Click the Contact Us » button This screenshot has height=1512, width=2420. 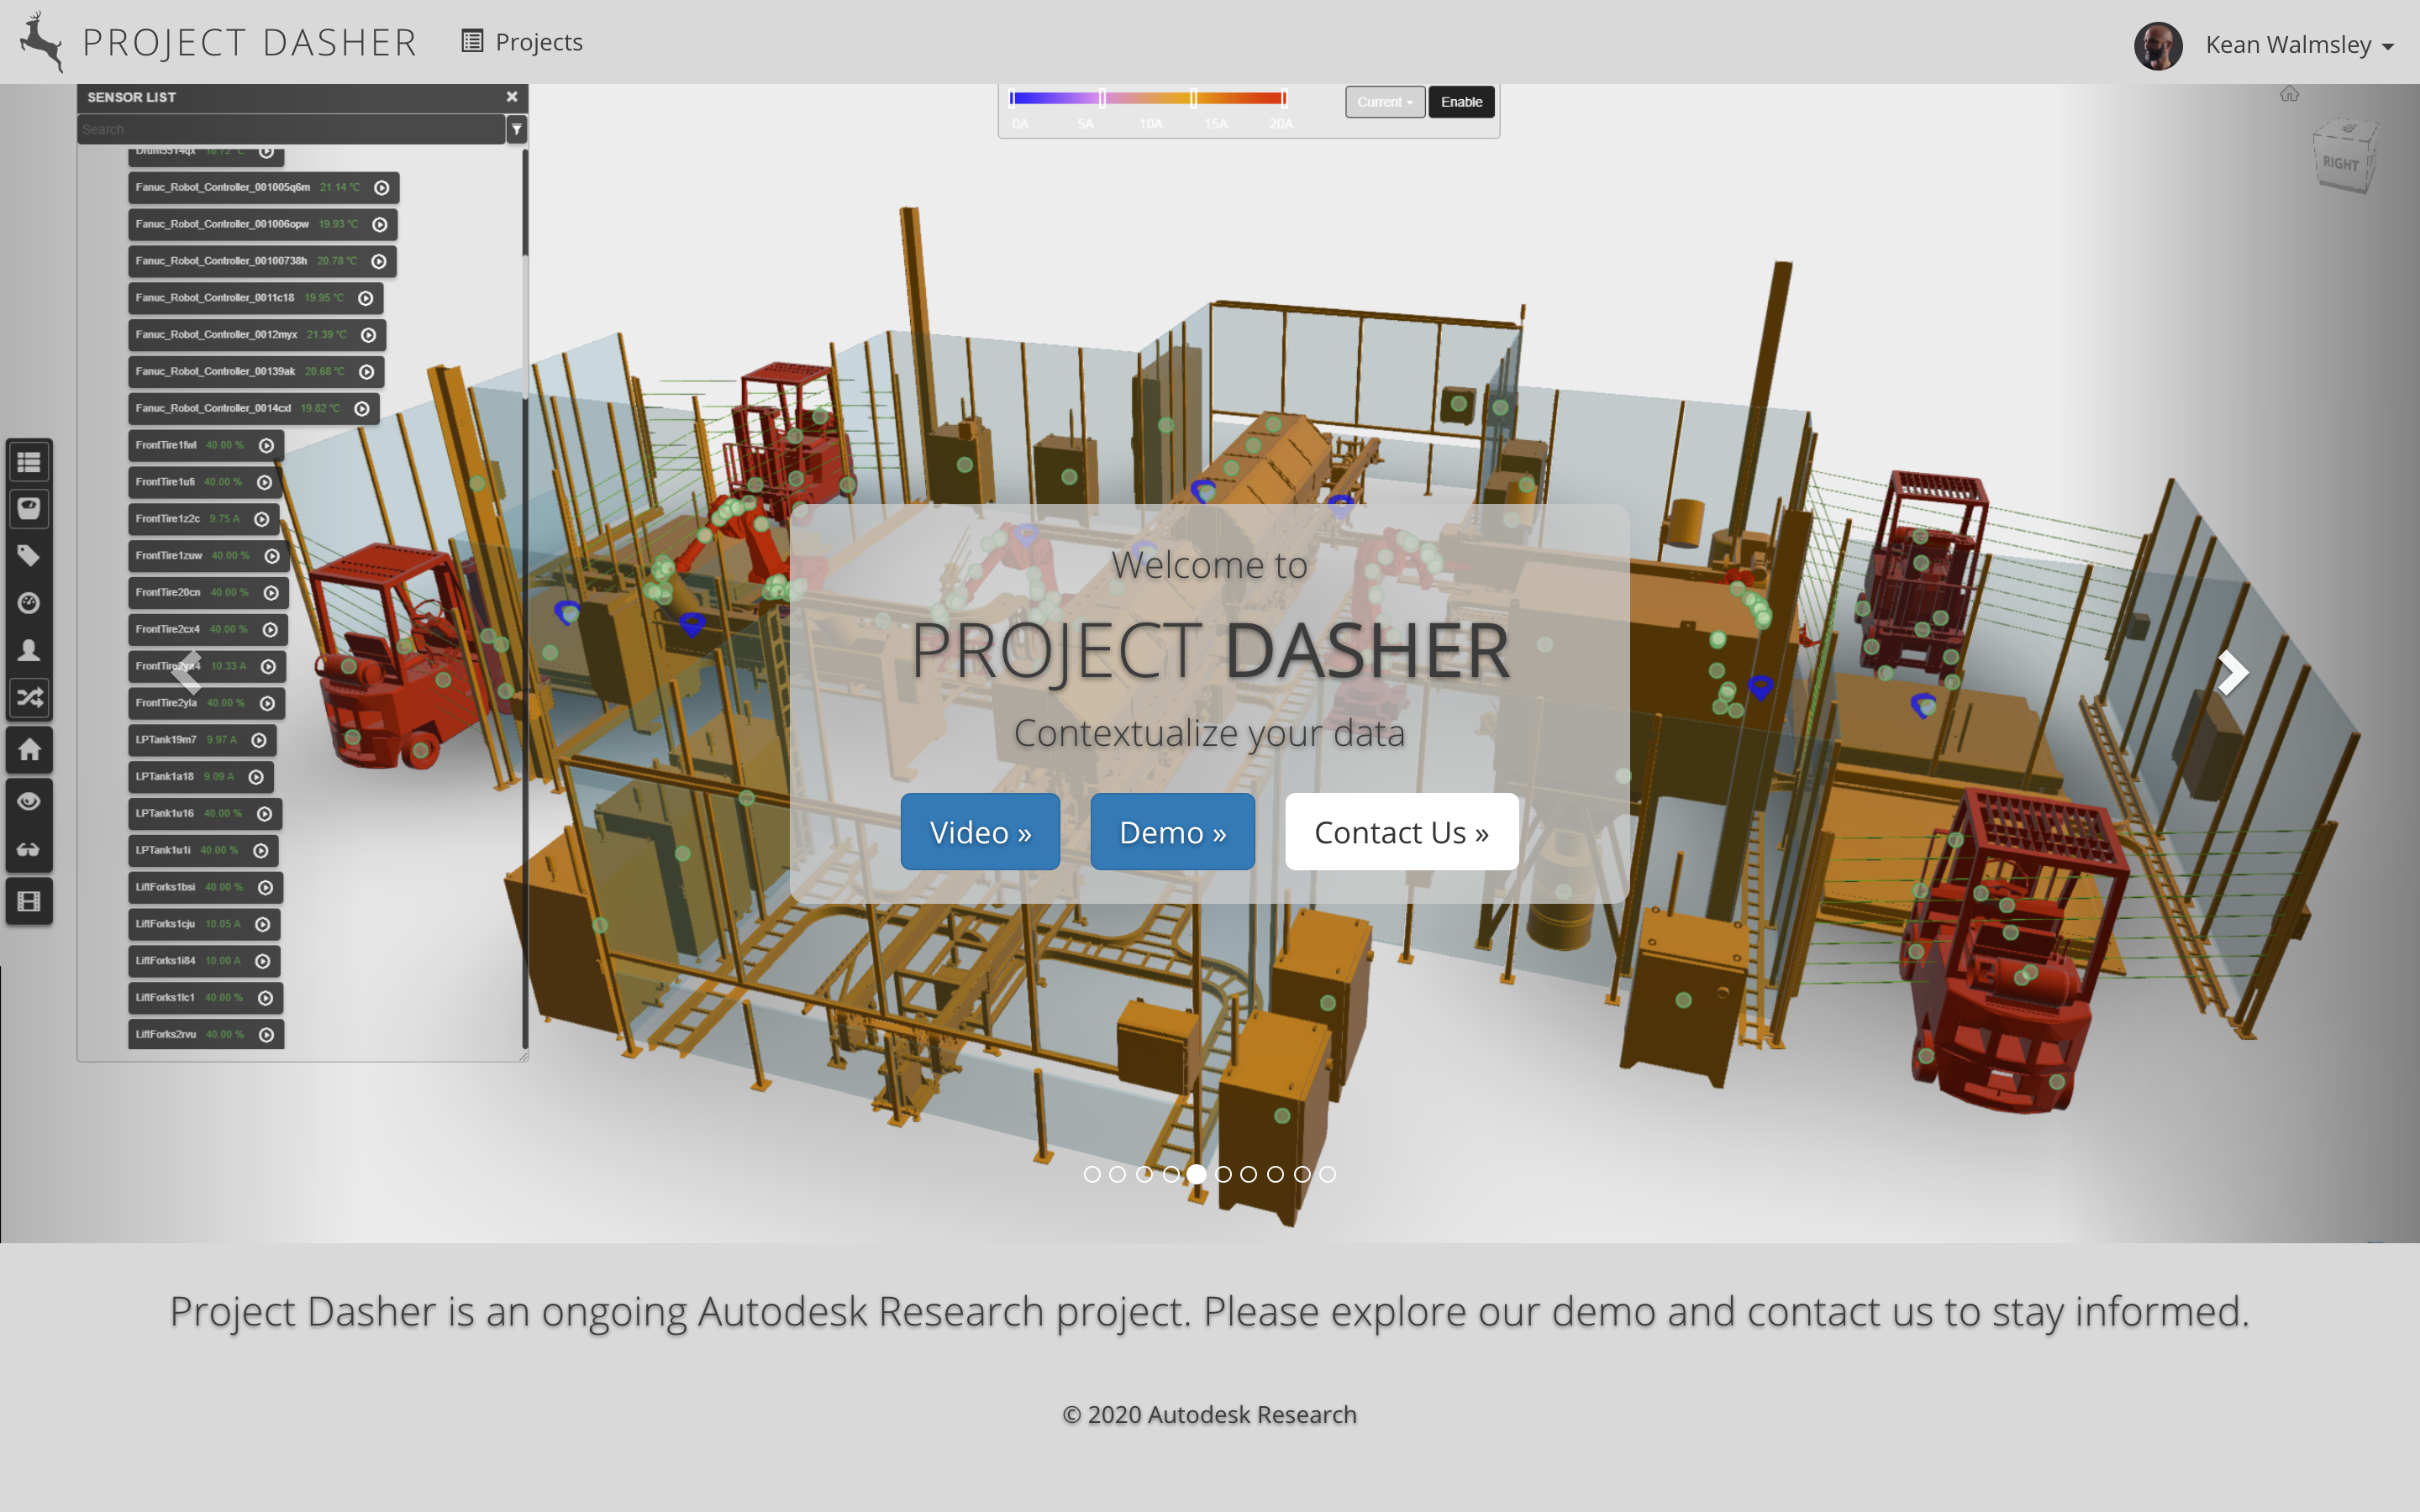click(1401, 832)
